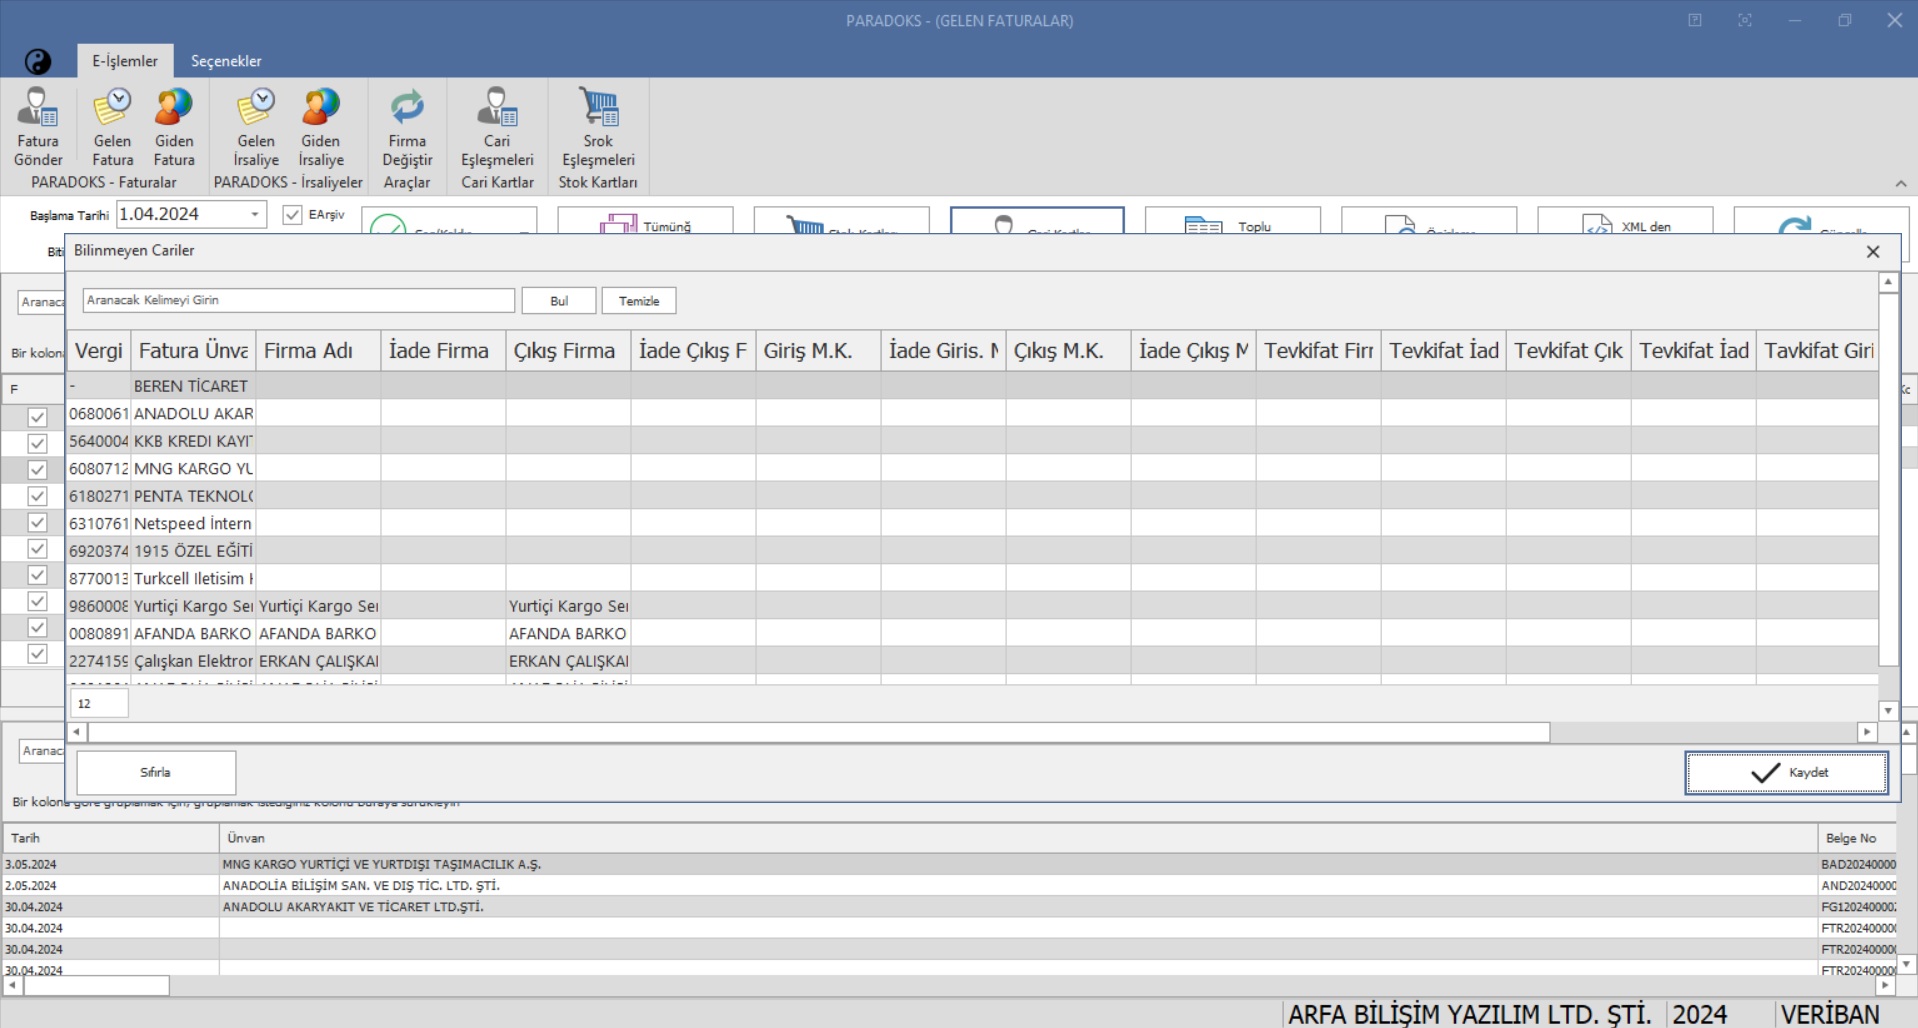Open the Fatura Gönder icon

pos(38,127)
